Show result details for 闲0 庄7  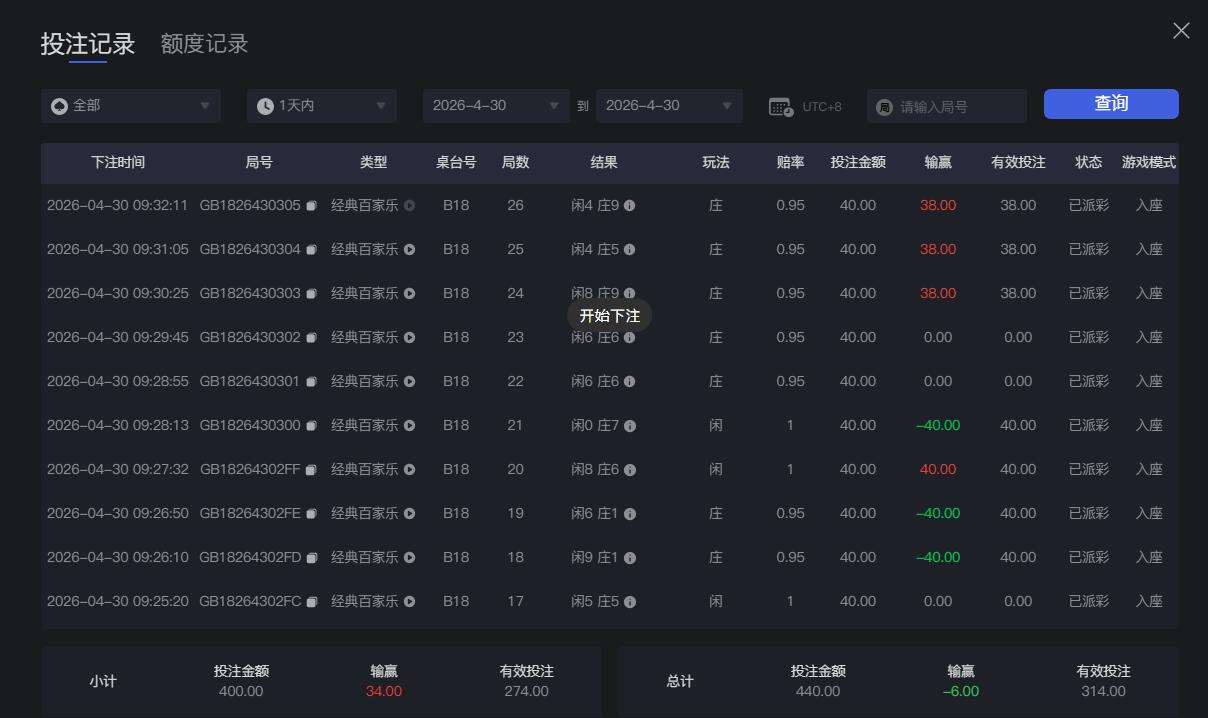[x=630, y=426]
